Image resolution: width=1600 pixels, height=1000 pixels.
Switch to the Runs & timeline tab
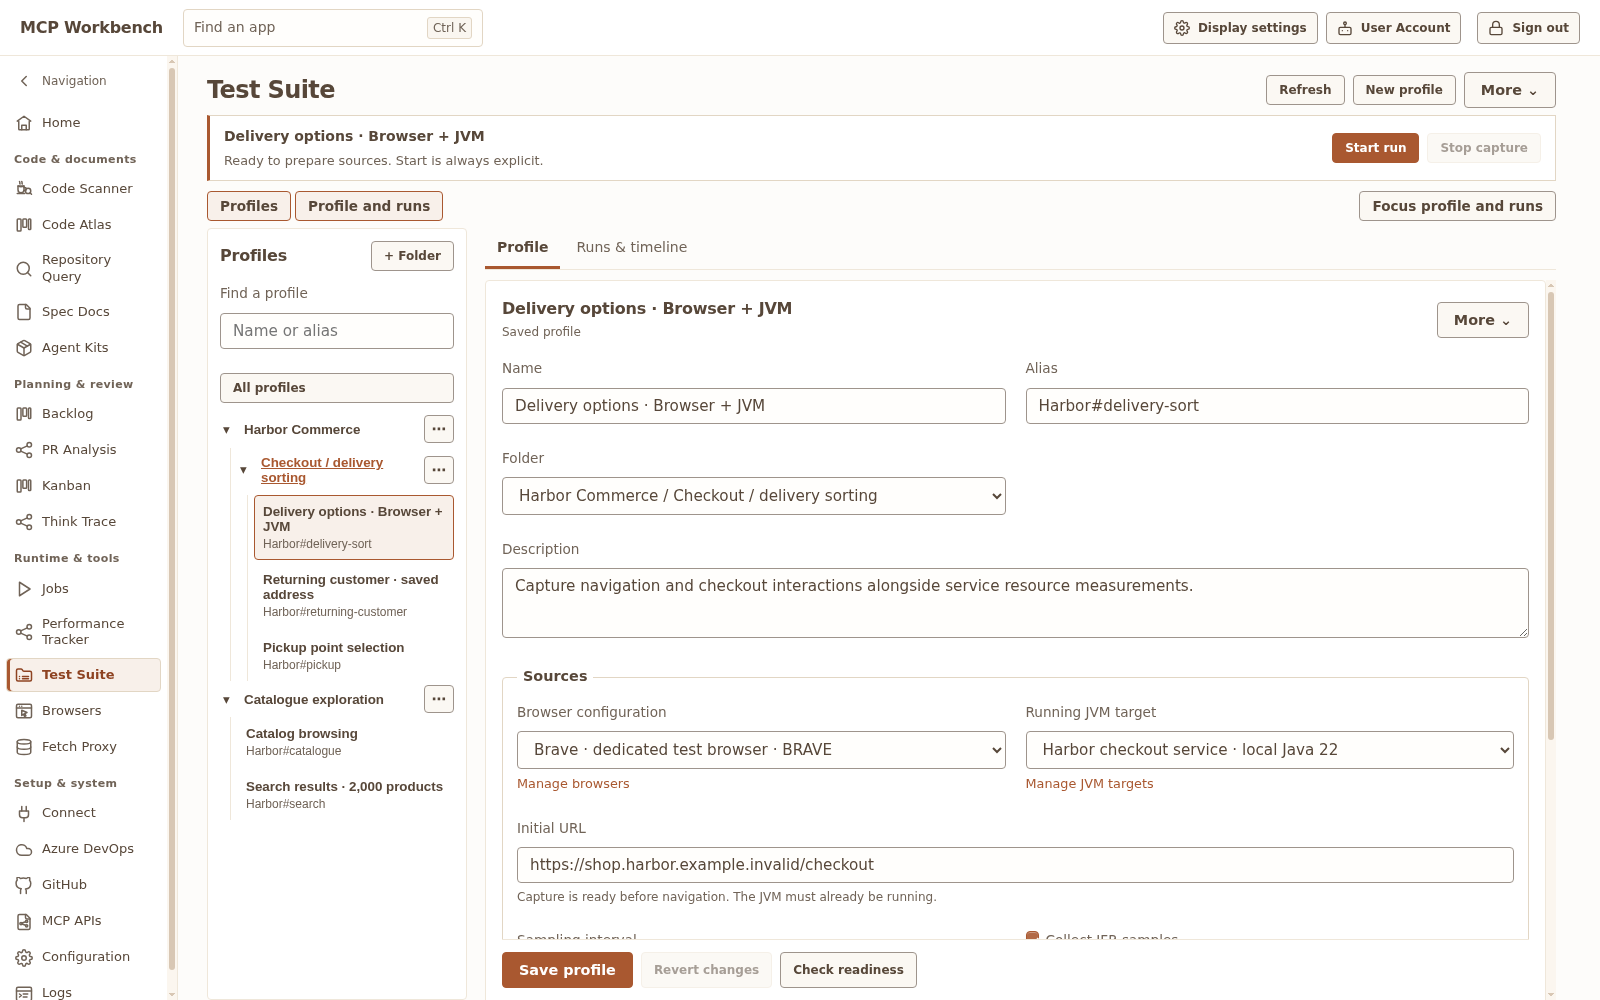(631, 247)
